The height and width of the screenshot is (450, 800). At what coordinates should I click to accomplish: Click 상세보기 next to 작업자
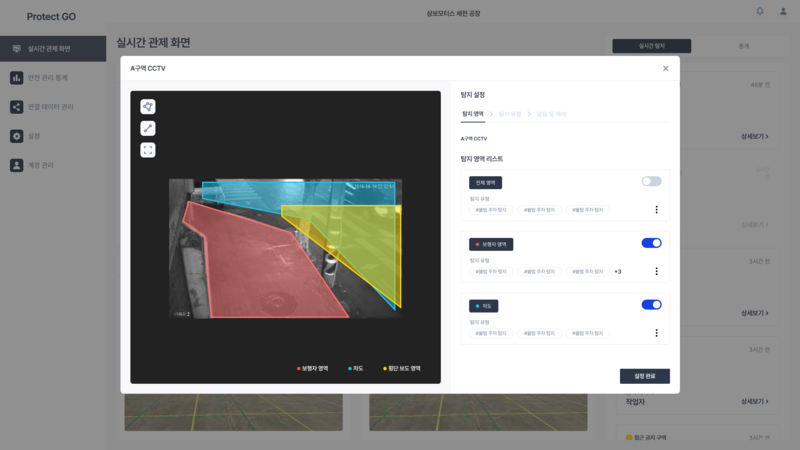point(755,402)
